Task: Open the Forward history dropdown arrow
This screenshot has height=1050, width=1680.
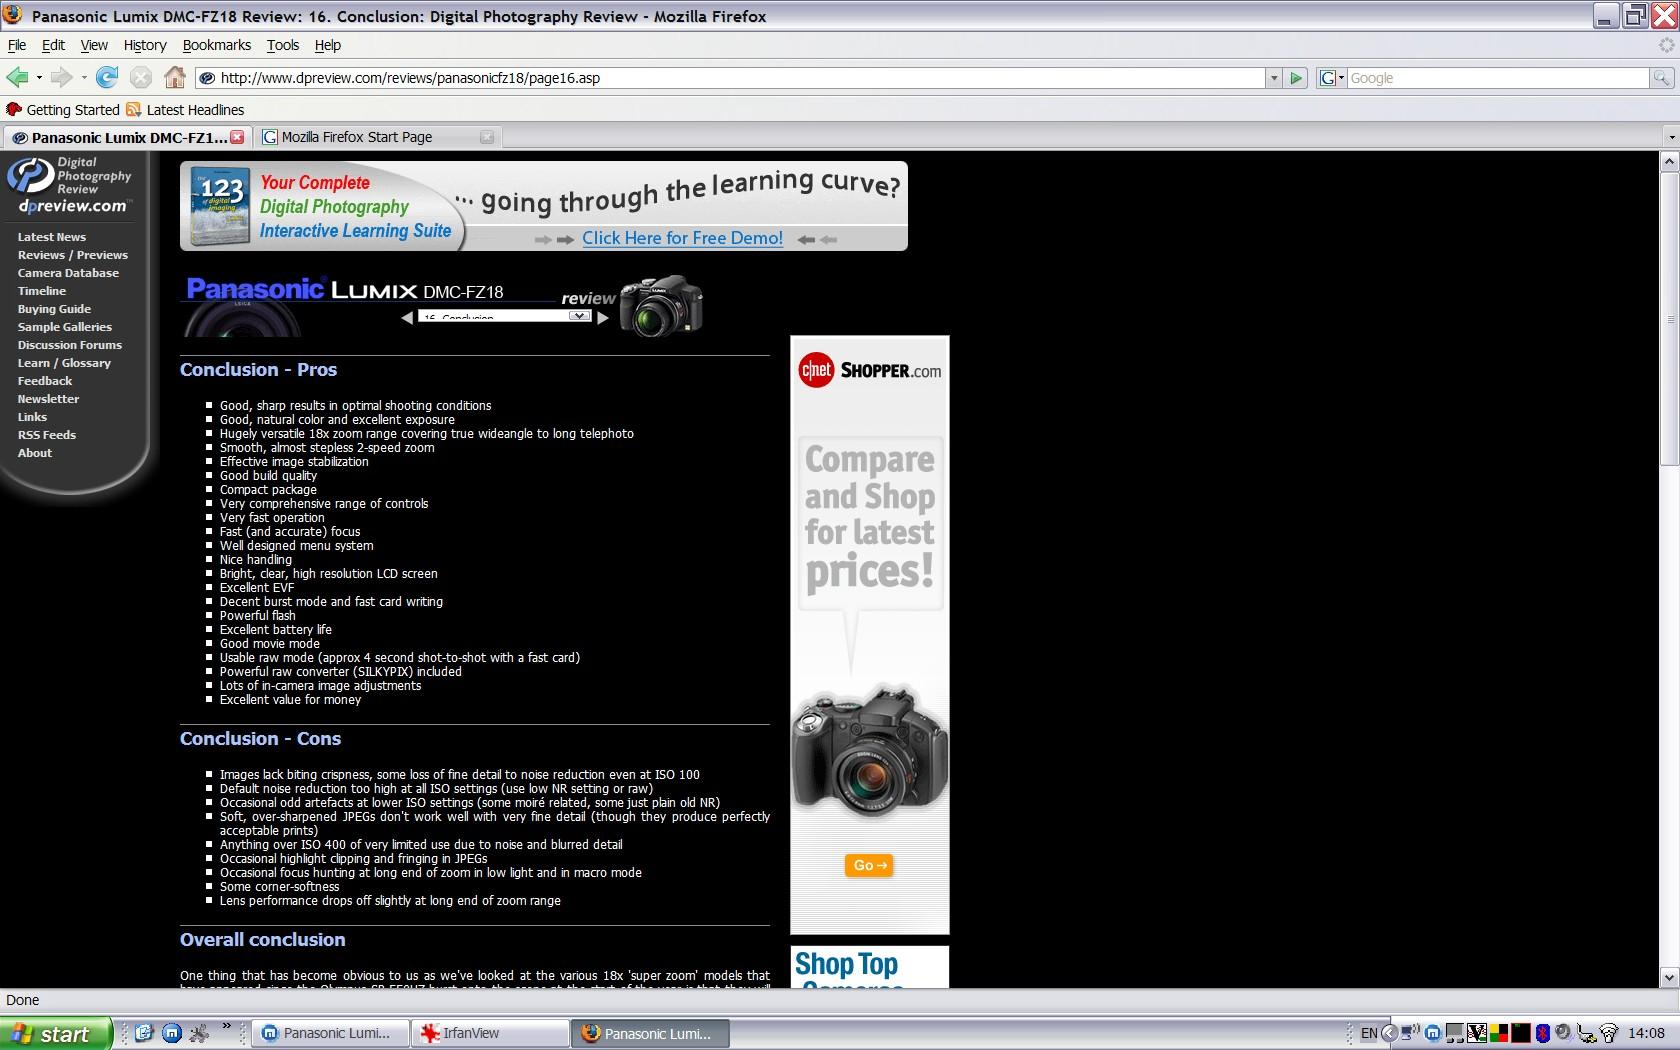Action: (84, 78)
